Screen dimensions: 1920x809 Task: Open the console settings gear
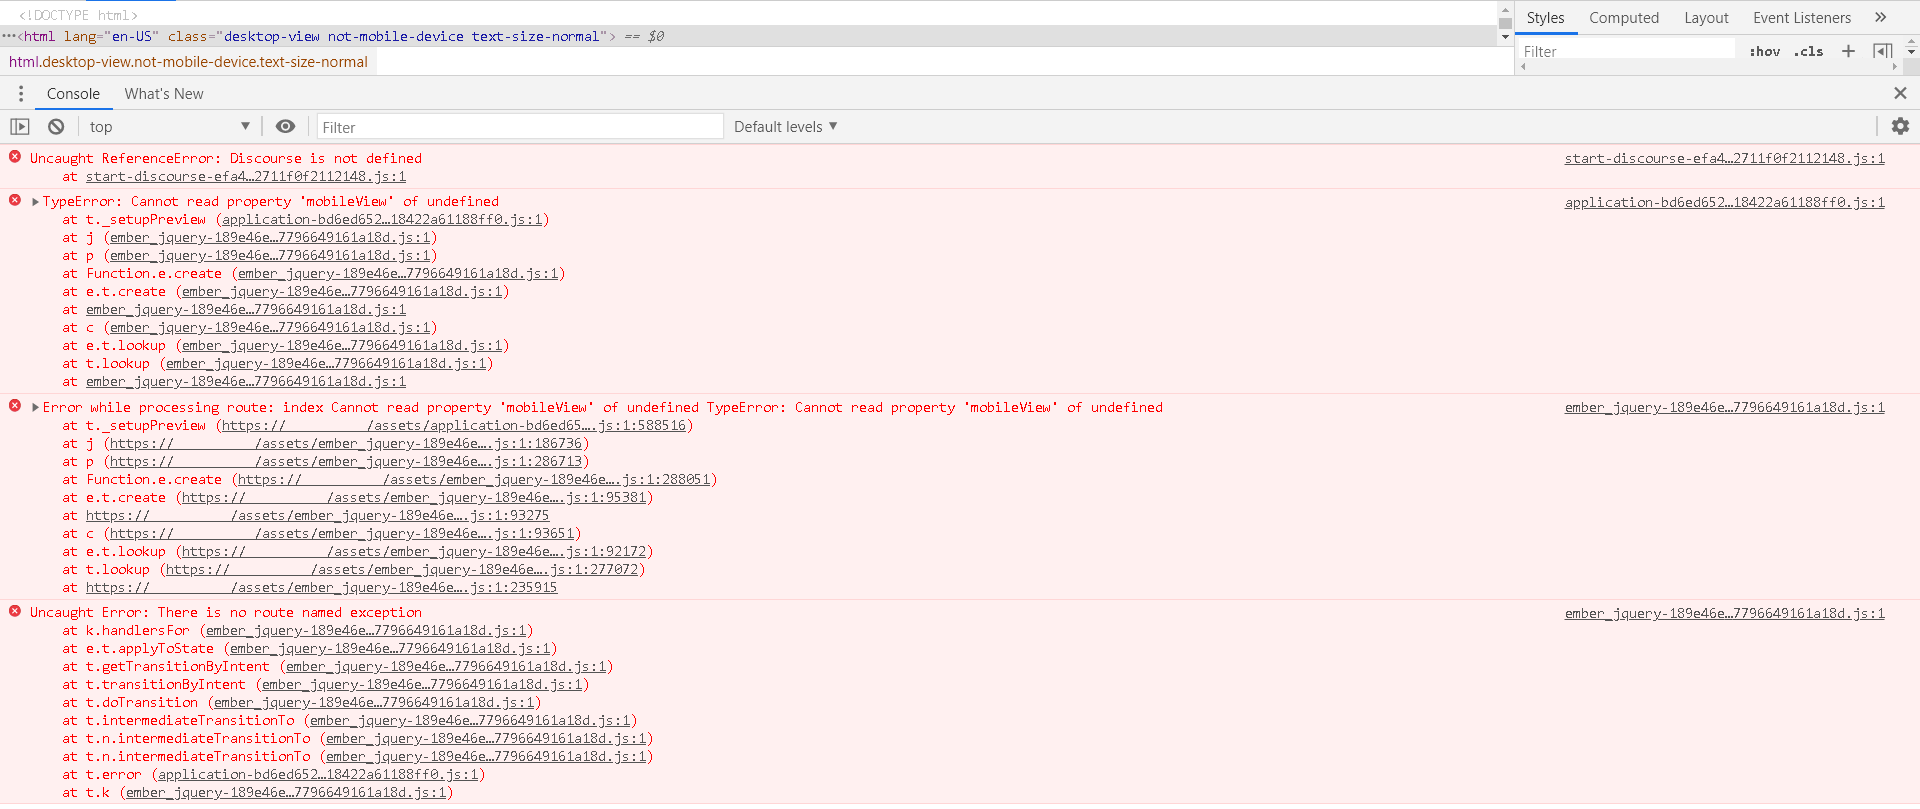click(x=1900, y=126)
